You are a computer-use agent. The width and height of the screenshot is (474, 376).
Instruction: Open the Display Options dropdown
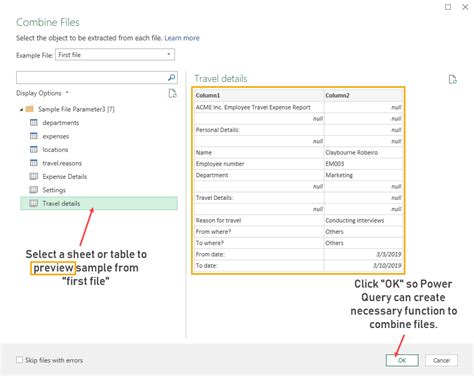click(x=42, y=93)
